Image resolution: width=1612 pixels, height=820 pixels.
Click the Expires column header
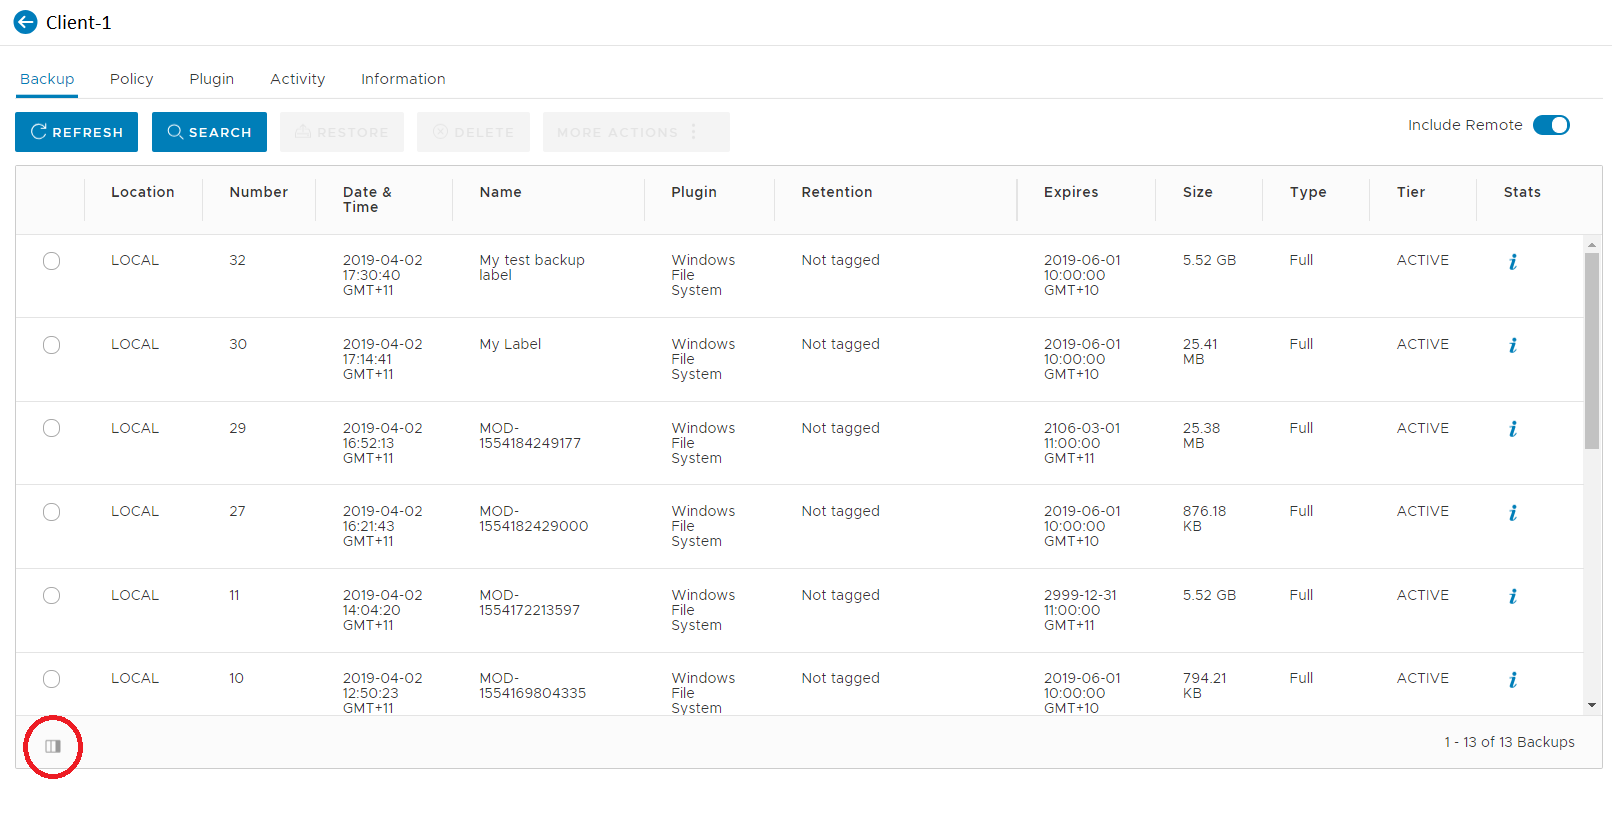[1071, 192]
